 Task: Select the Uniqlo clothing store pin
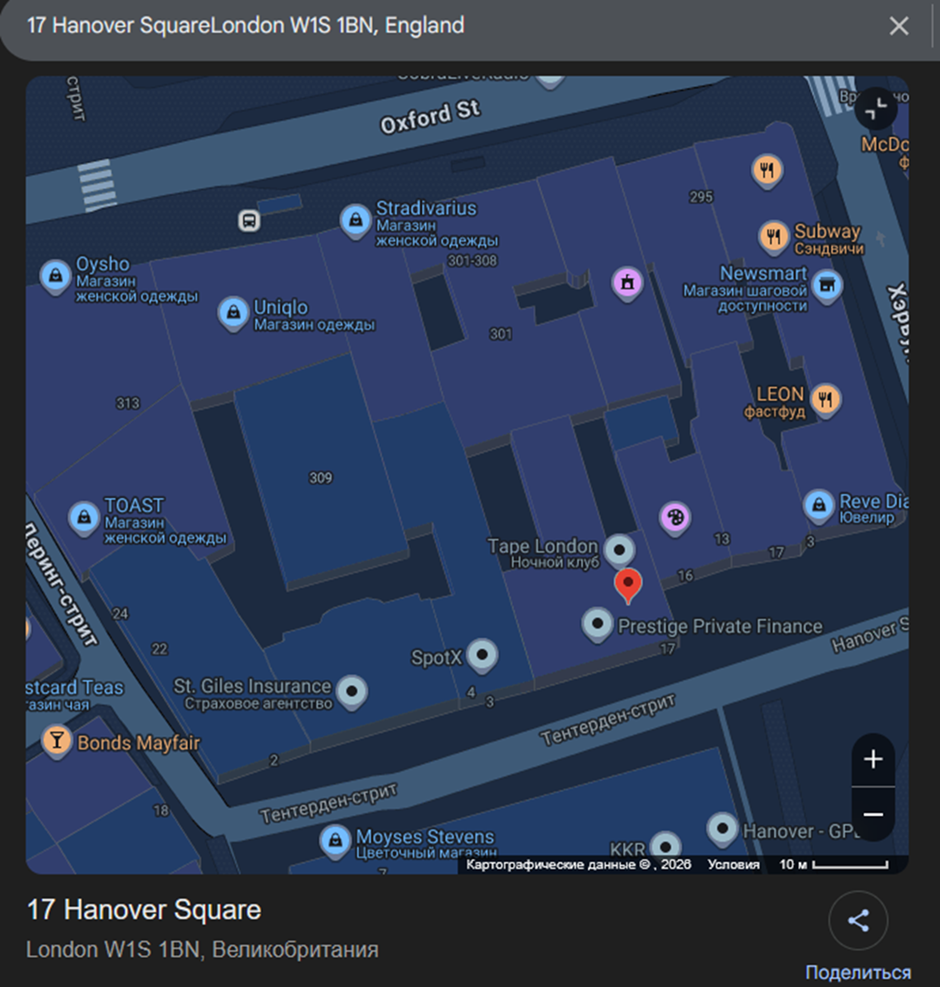234,313
